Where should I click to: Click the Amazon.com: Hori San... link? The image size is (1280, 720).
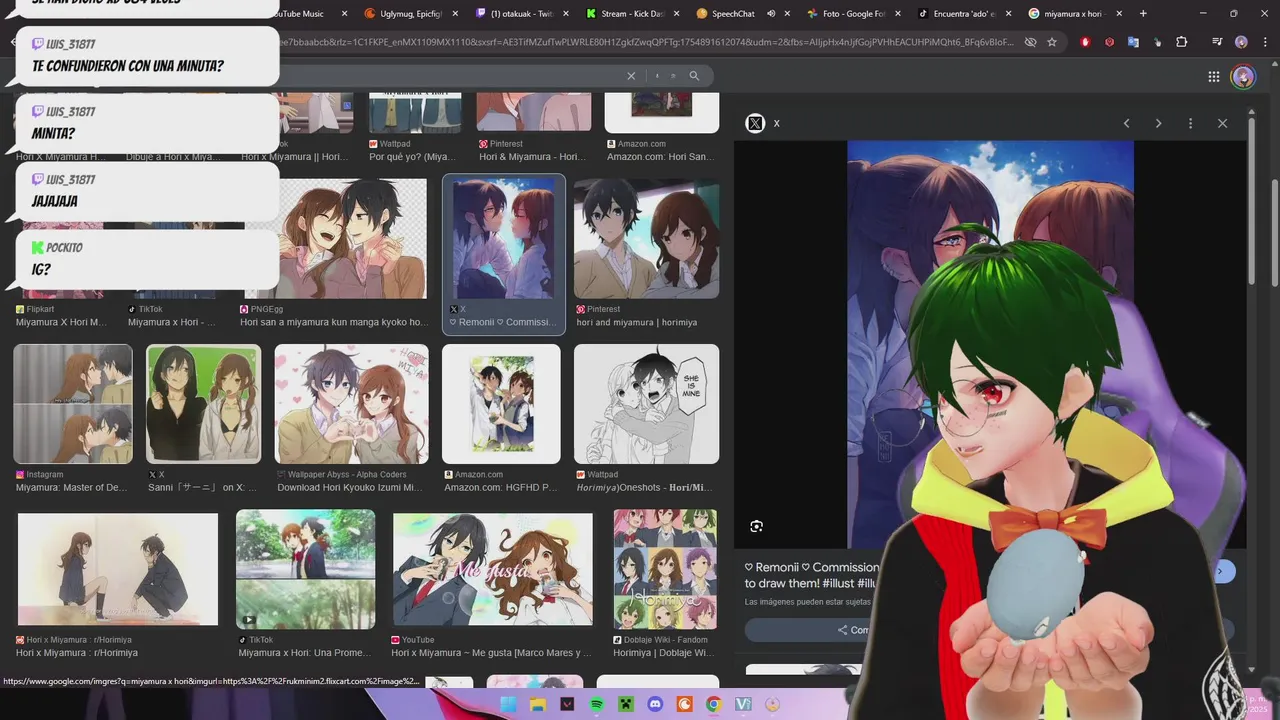660,157
